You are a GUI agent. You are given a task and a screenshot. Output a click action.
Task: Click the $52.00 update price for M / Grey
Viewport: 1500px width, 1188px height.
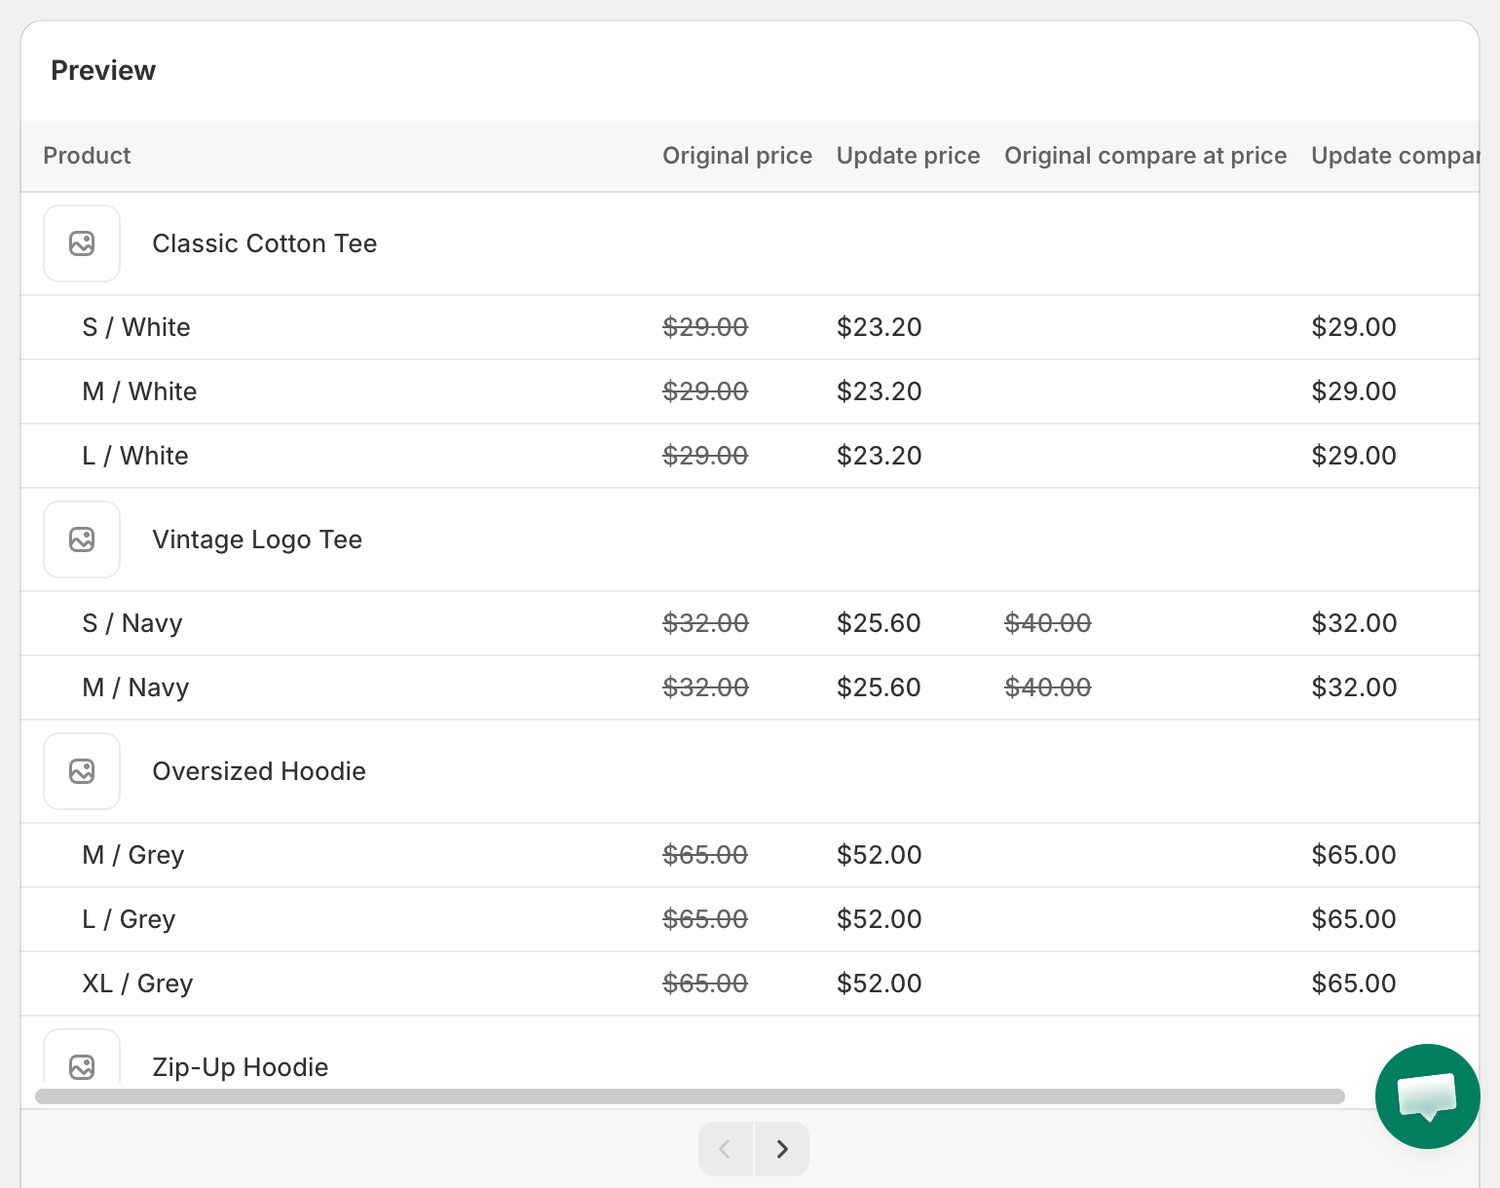[x=879, y=855]
